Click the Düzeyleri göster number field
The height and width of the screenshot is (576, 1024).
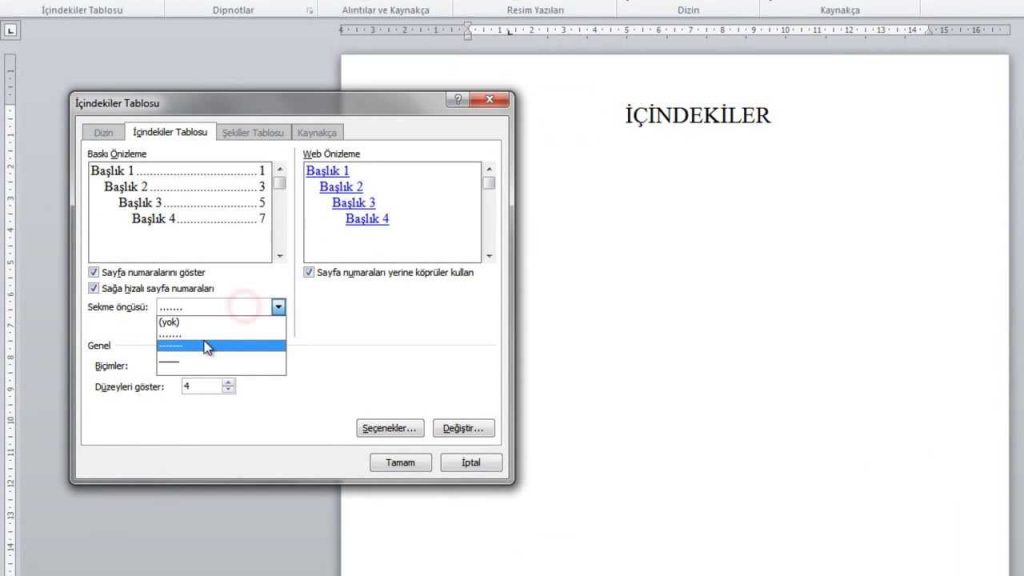(x=201, y=386)
